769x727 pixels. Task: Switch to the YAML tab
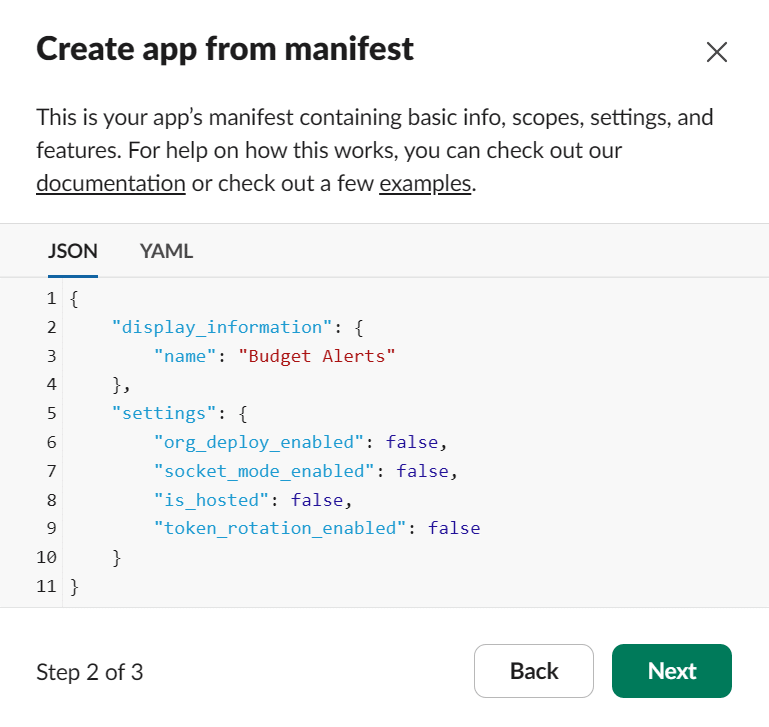click(x=166, y=251)
